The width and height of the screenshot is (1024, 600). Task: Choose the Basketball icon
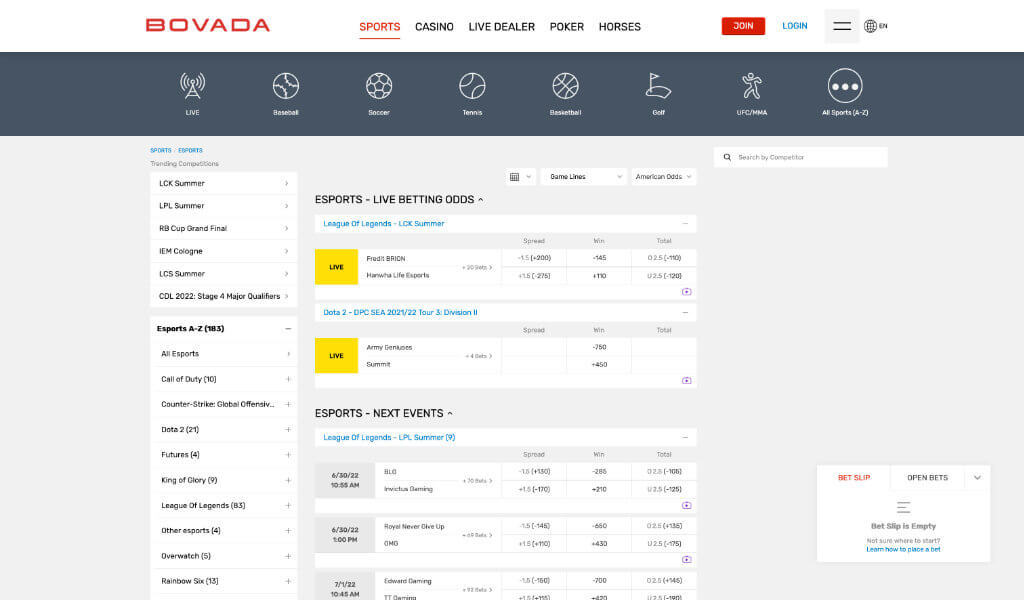click(x=566, y=86)
